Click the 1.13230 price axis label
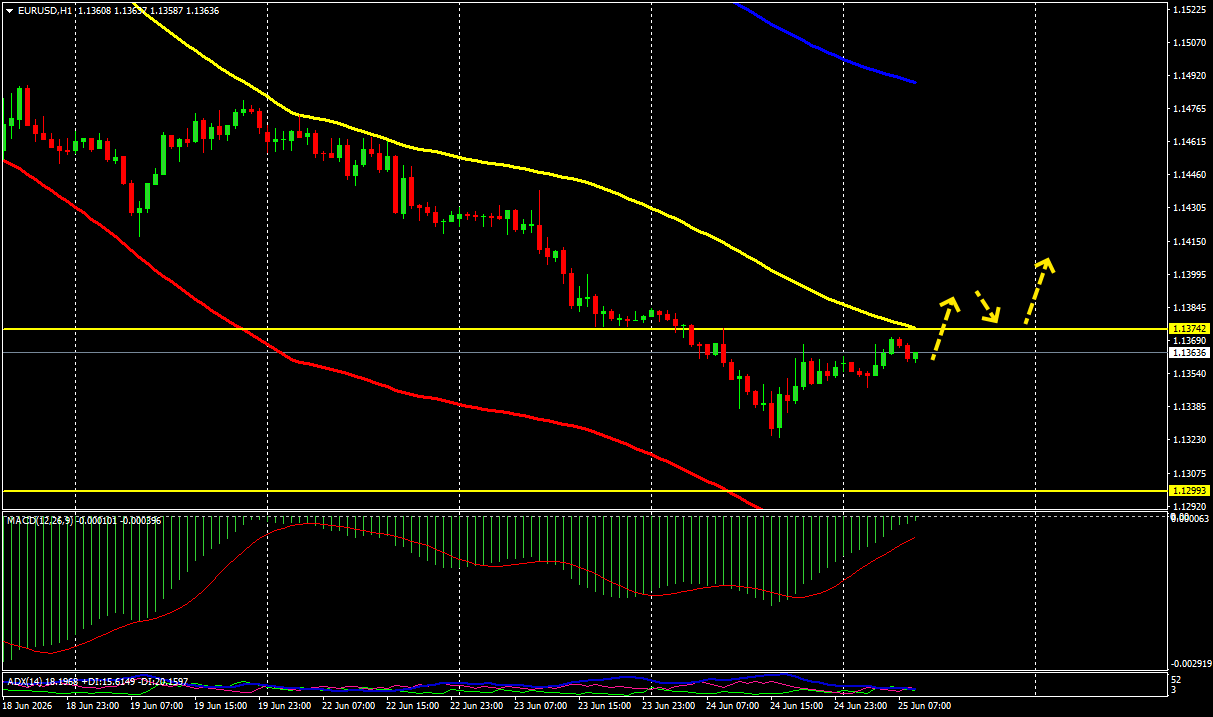Viewport: 1213px width, 717px height. [x=1190, y=440]
